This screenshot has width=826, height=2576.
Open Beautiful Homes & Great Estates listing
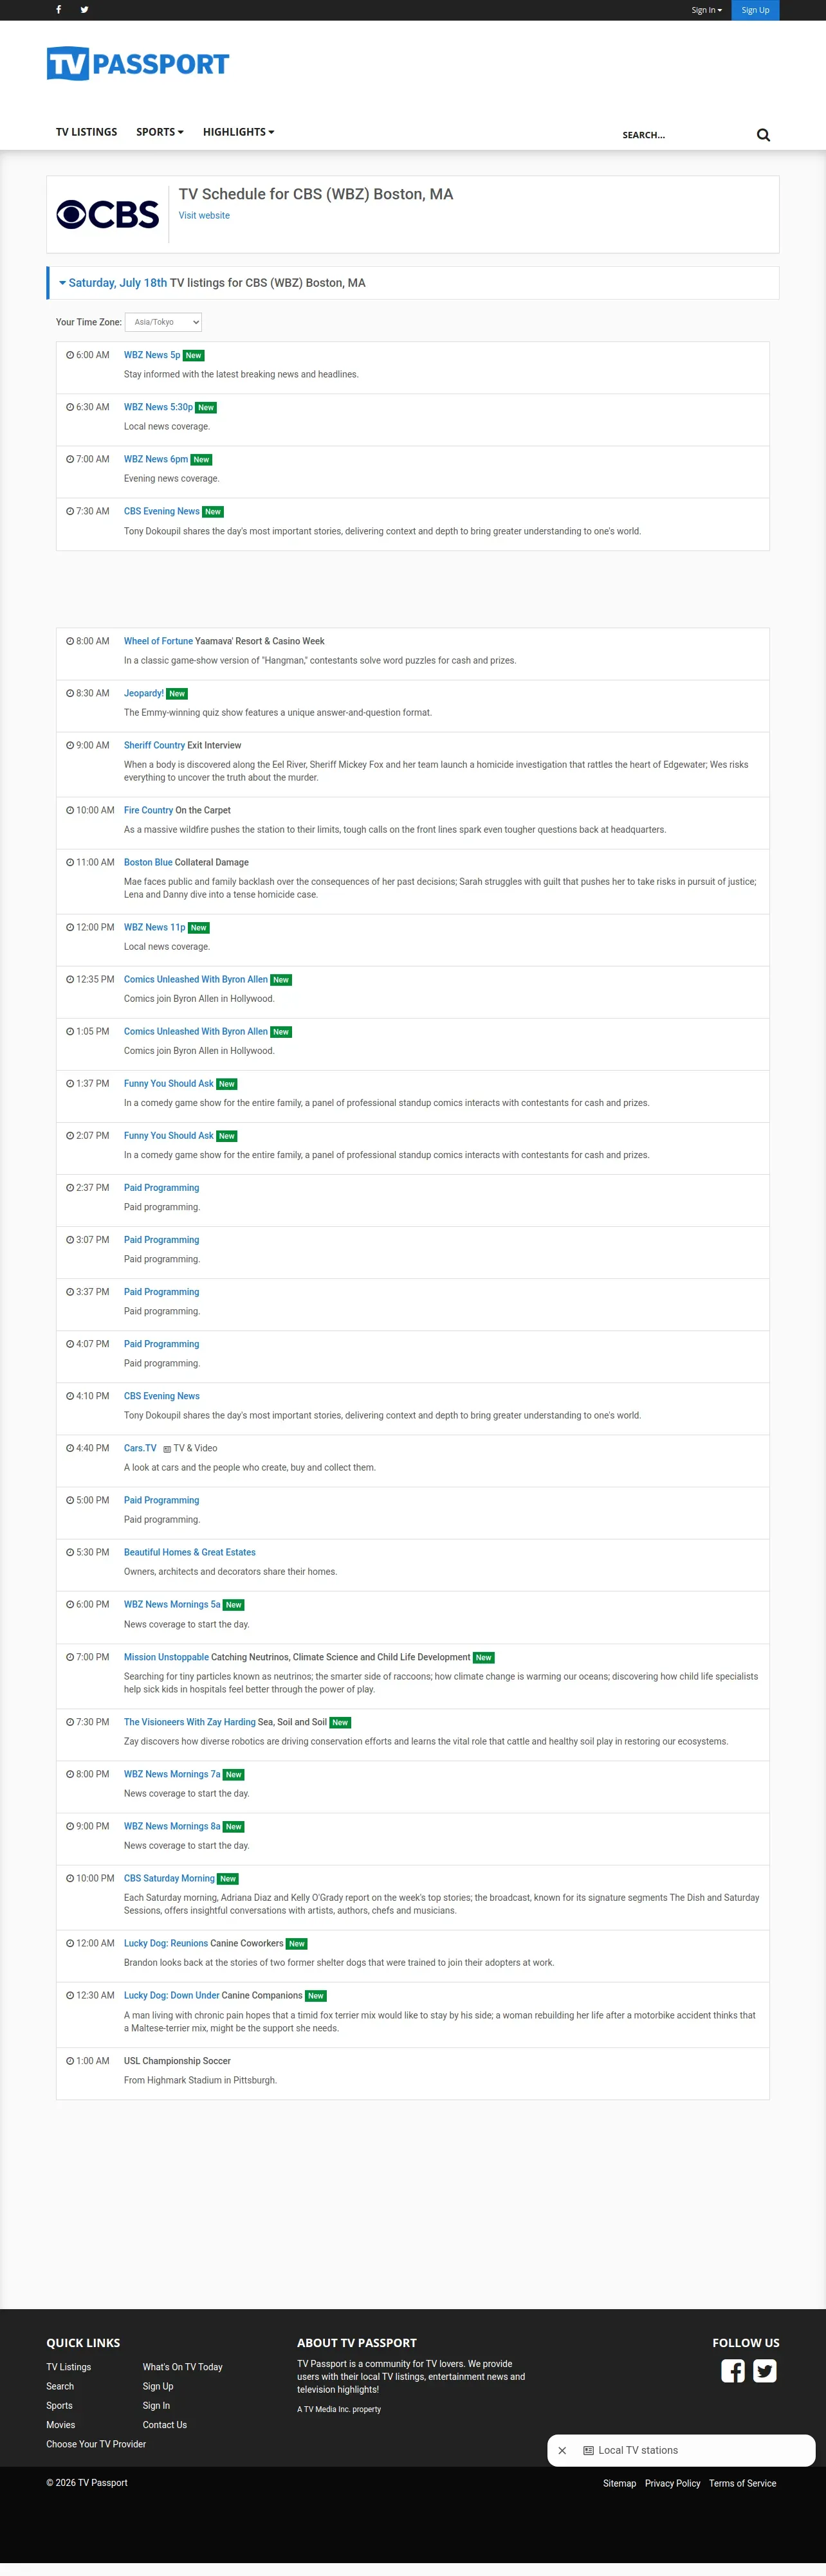(x=190, y=1552)
